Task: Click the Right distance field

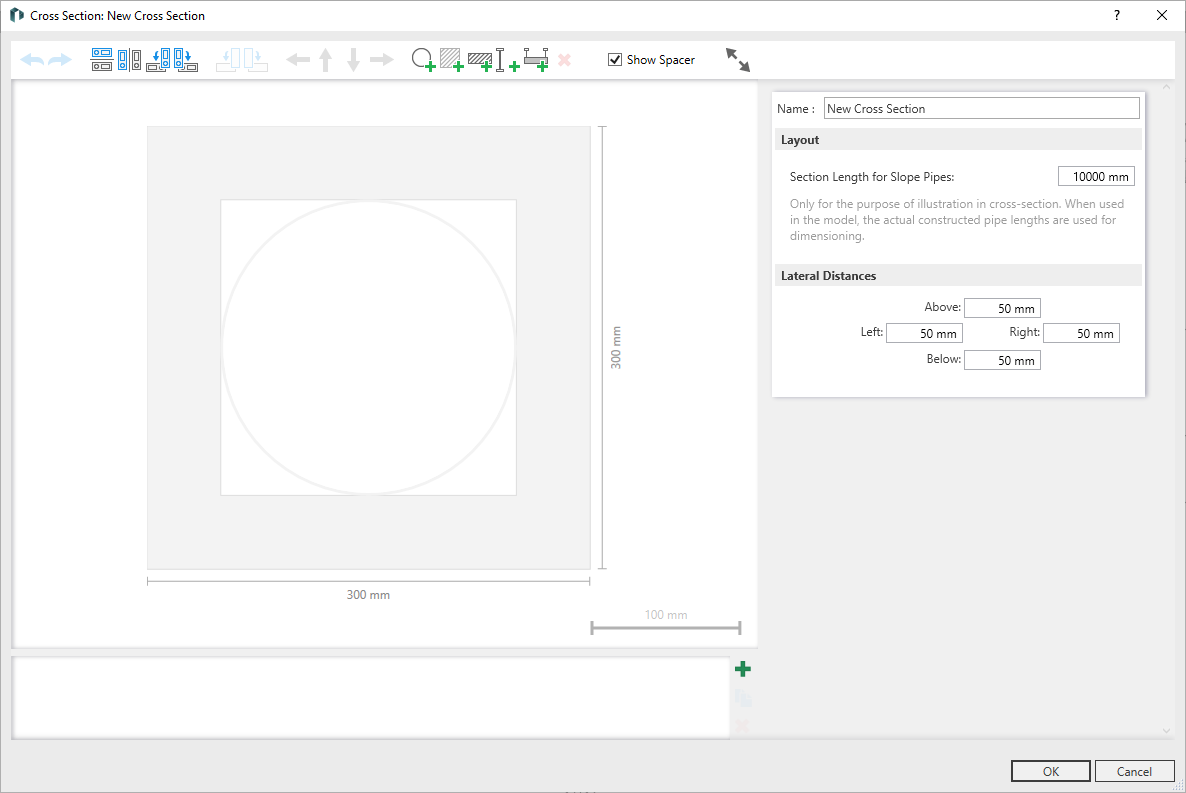Action: pyautogui.click(x=1082, y=334)
